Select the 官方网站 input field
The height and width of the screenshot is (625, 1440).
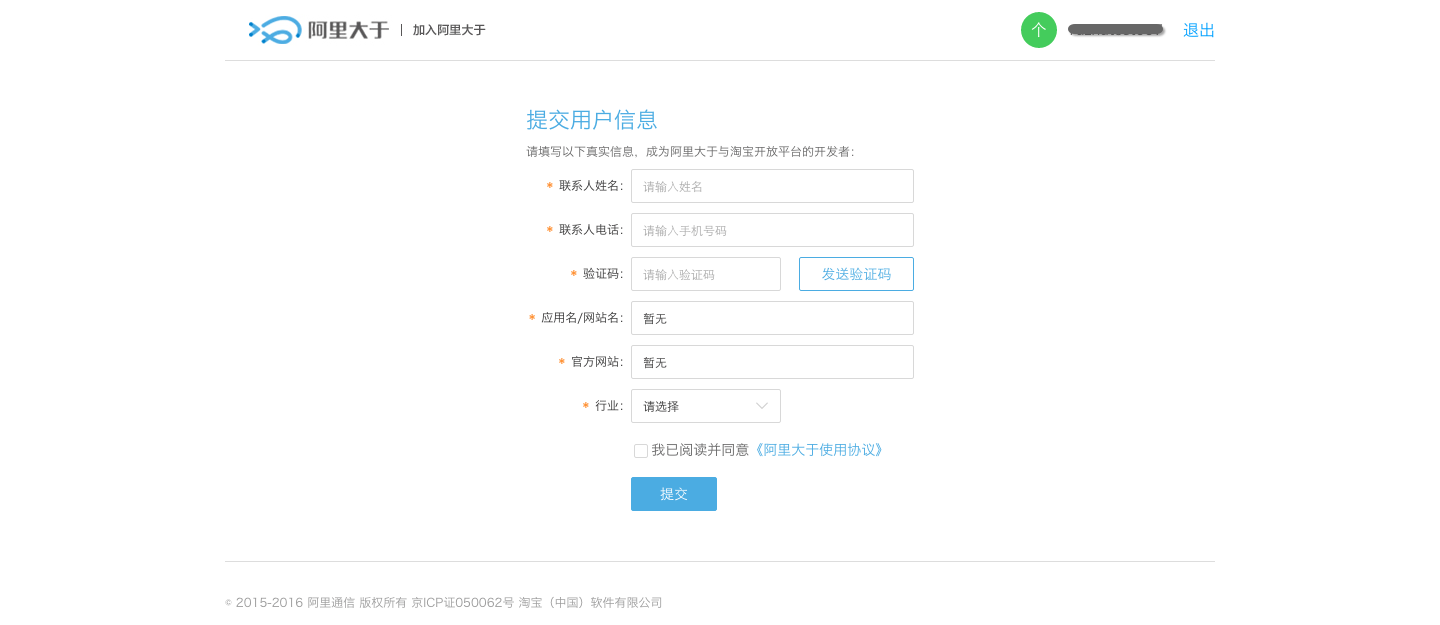coord(772,362)
